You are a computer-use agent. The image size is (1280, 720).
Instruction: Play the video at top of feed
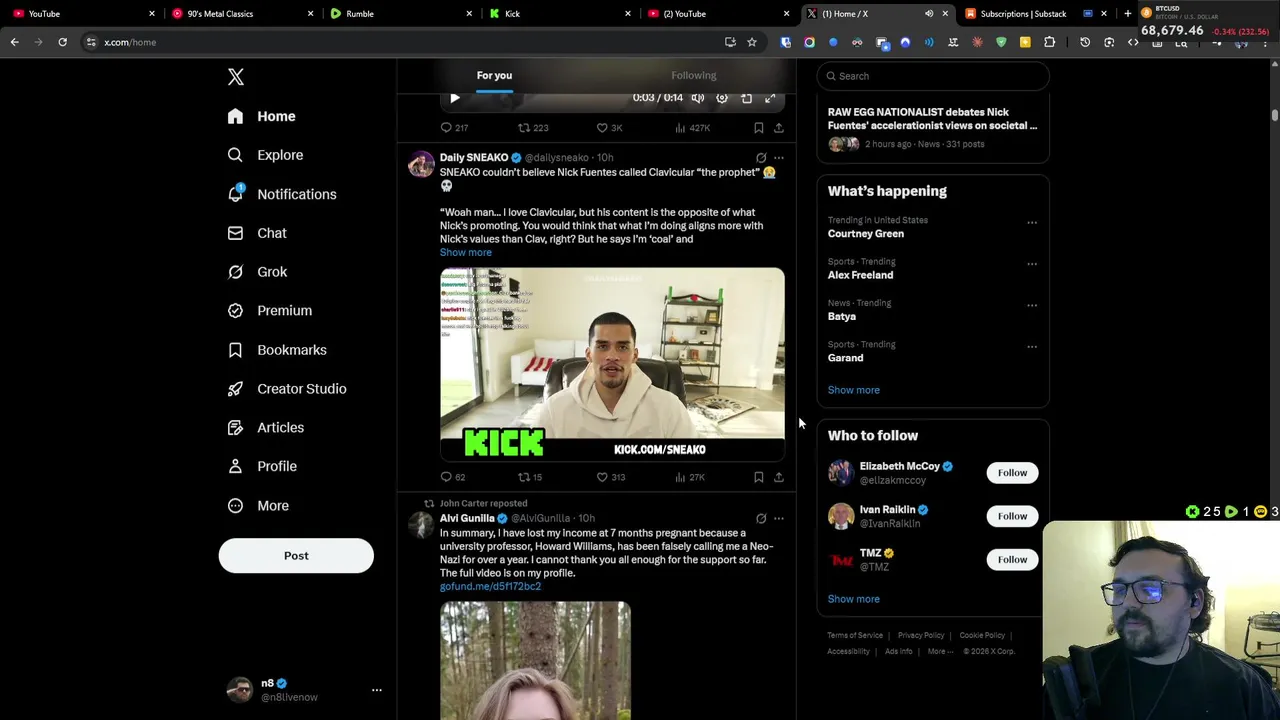(x=455, y=98)
